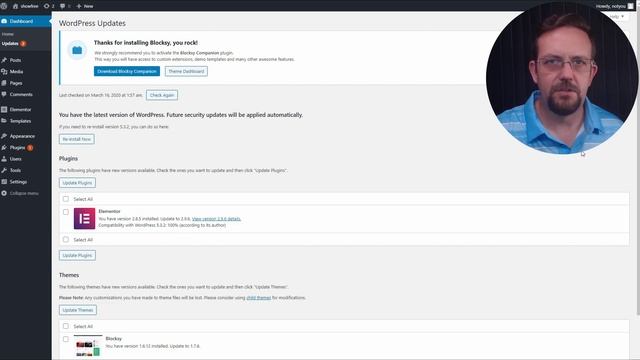Click the Appearance menu label
This screenshot has width=640, height=360.
pos(22,136)
